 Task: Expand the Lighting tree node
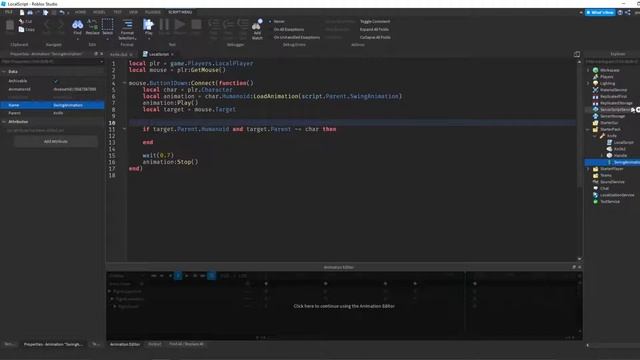(588, 83)
